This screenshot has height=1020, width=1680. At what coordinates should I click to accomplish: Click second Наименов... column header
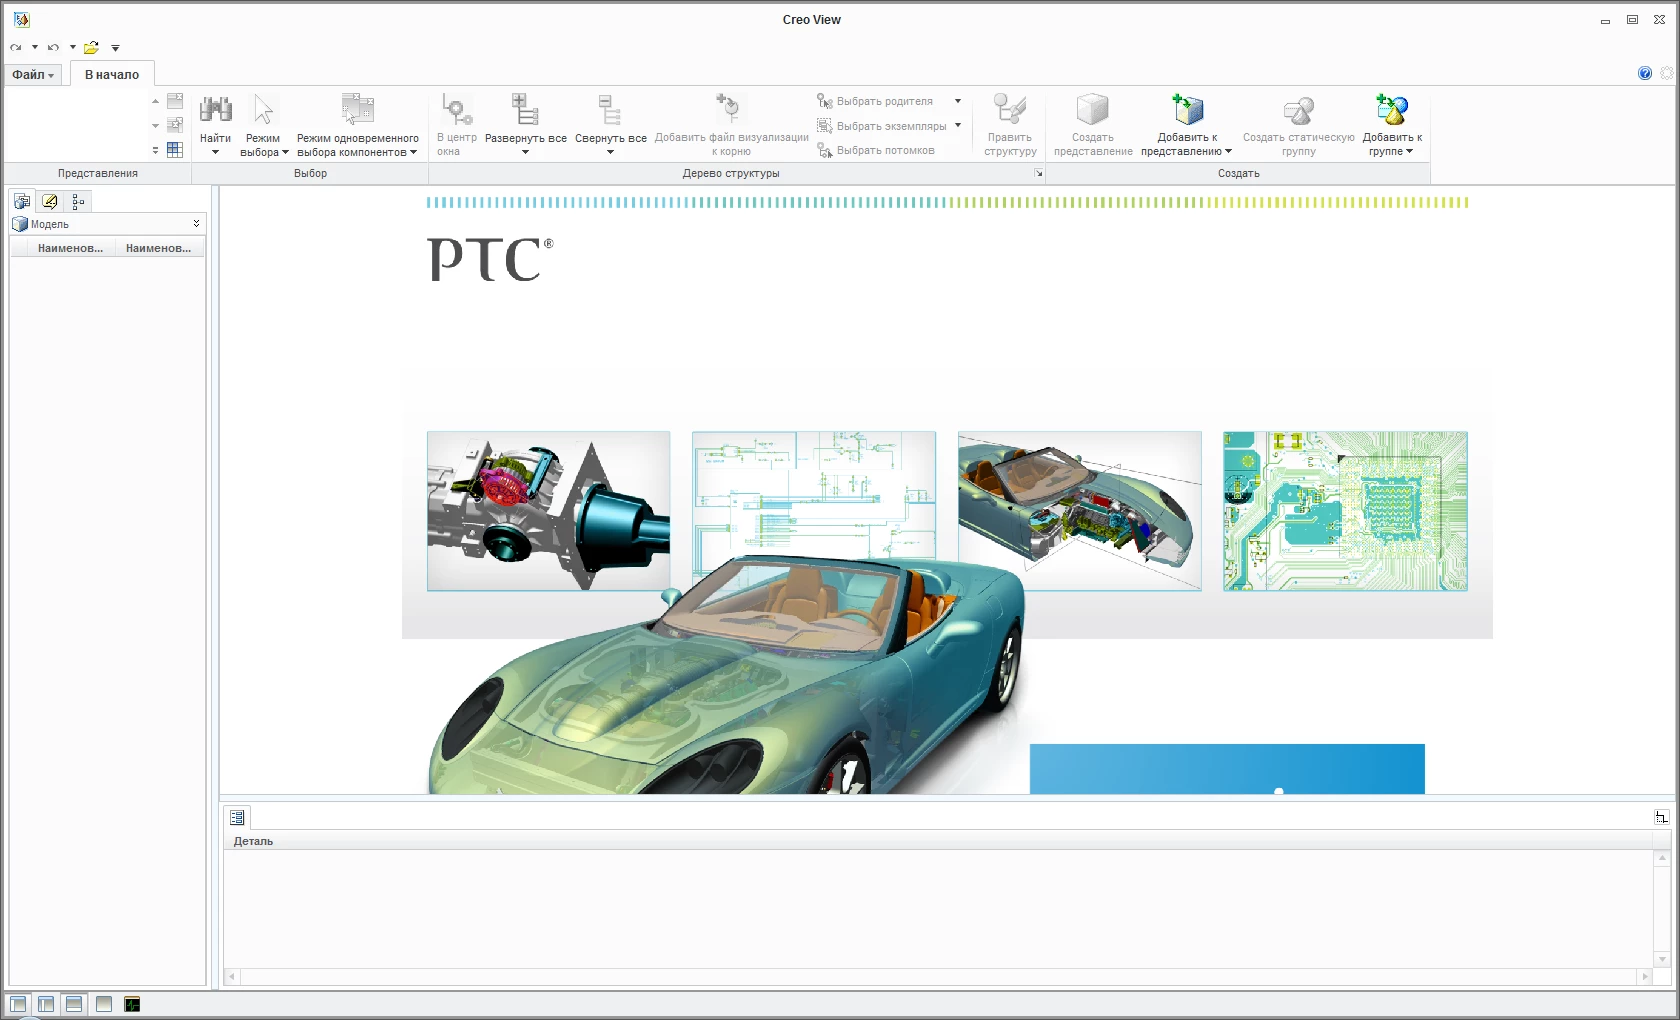click(x=160, y=248)
